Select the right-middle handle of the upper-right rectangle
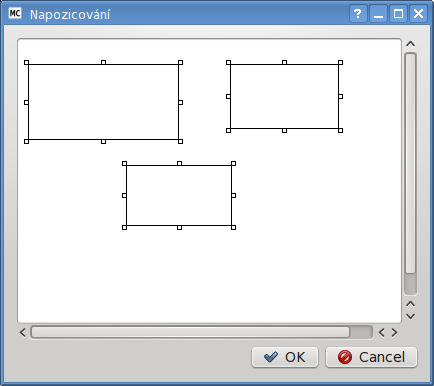The height and width of the screenshot is (386, 434). pos(341,96)
